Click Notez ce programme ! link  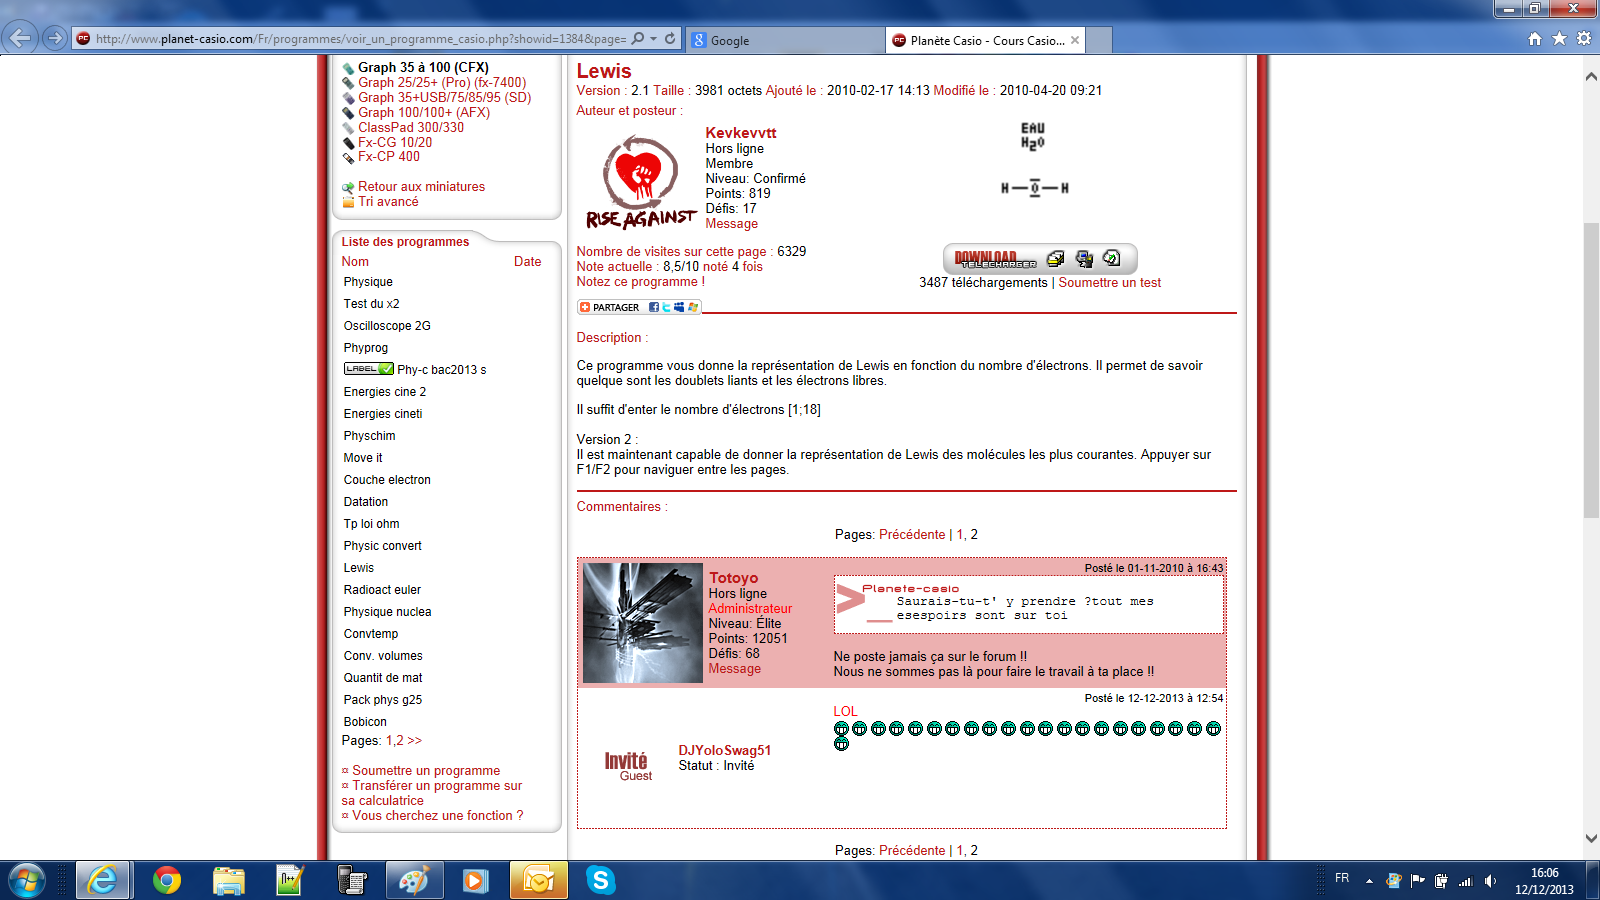(641, 282)
